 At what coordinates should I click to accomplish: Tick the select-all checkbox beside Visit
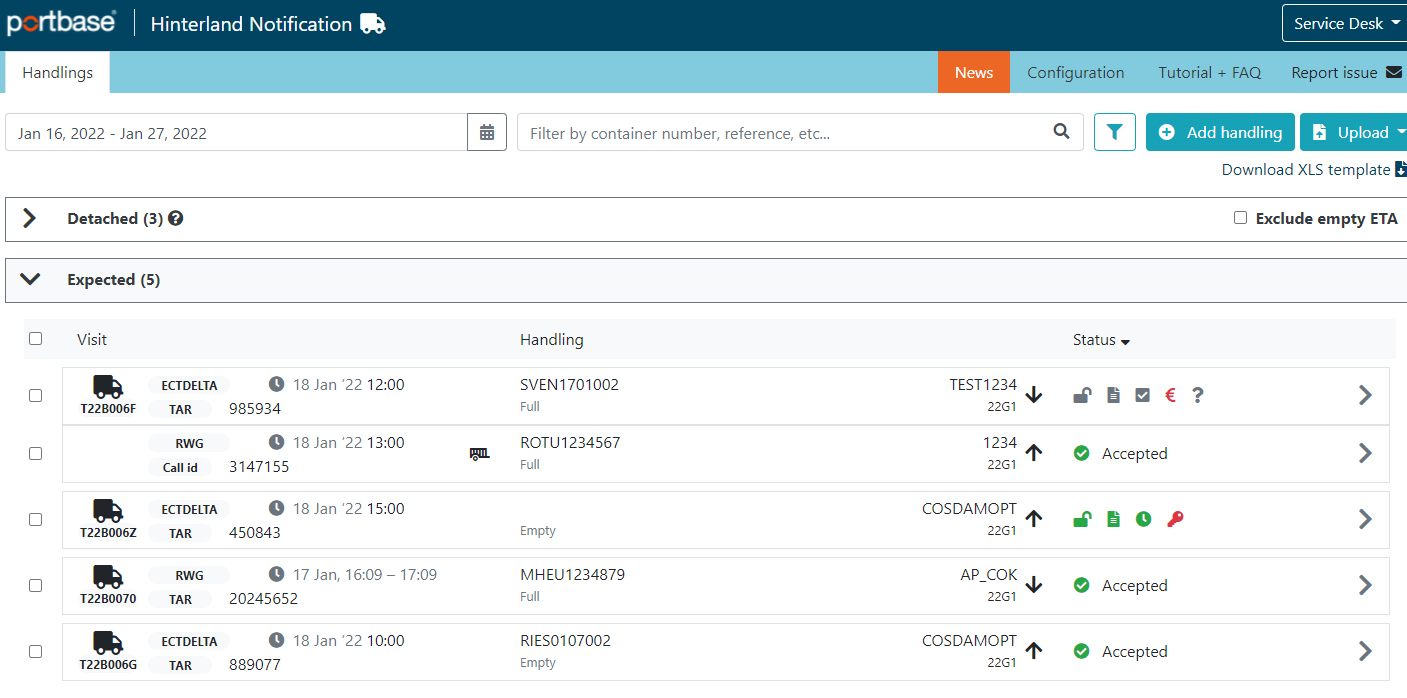[x=36, y=339]
